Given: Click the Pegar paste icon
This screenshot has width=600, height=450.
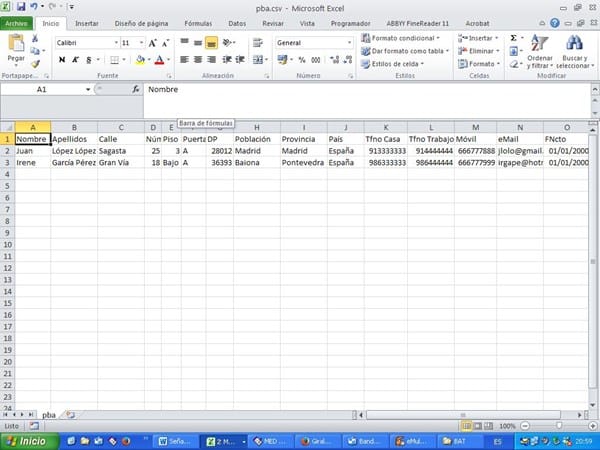Looking at the screenshot, I should click(16, 43).
